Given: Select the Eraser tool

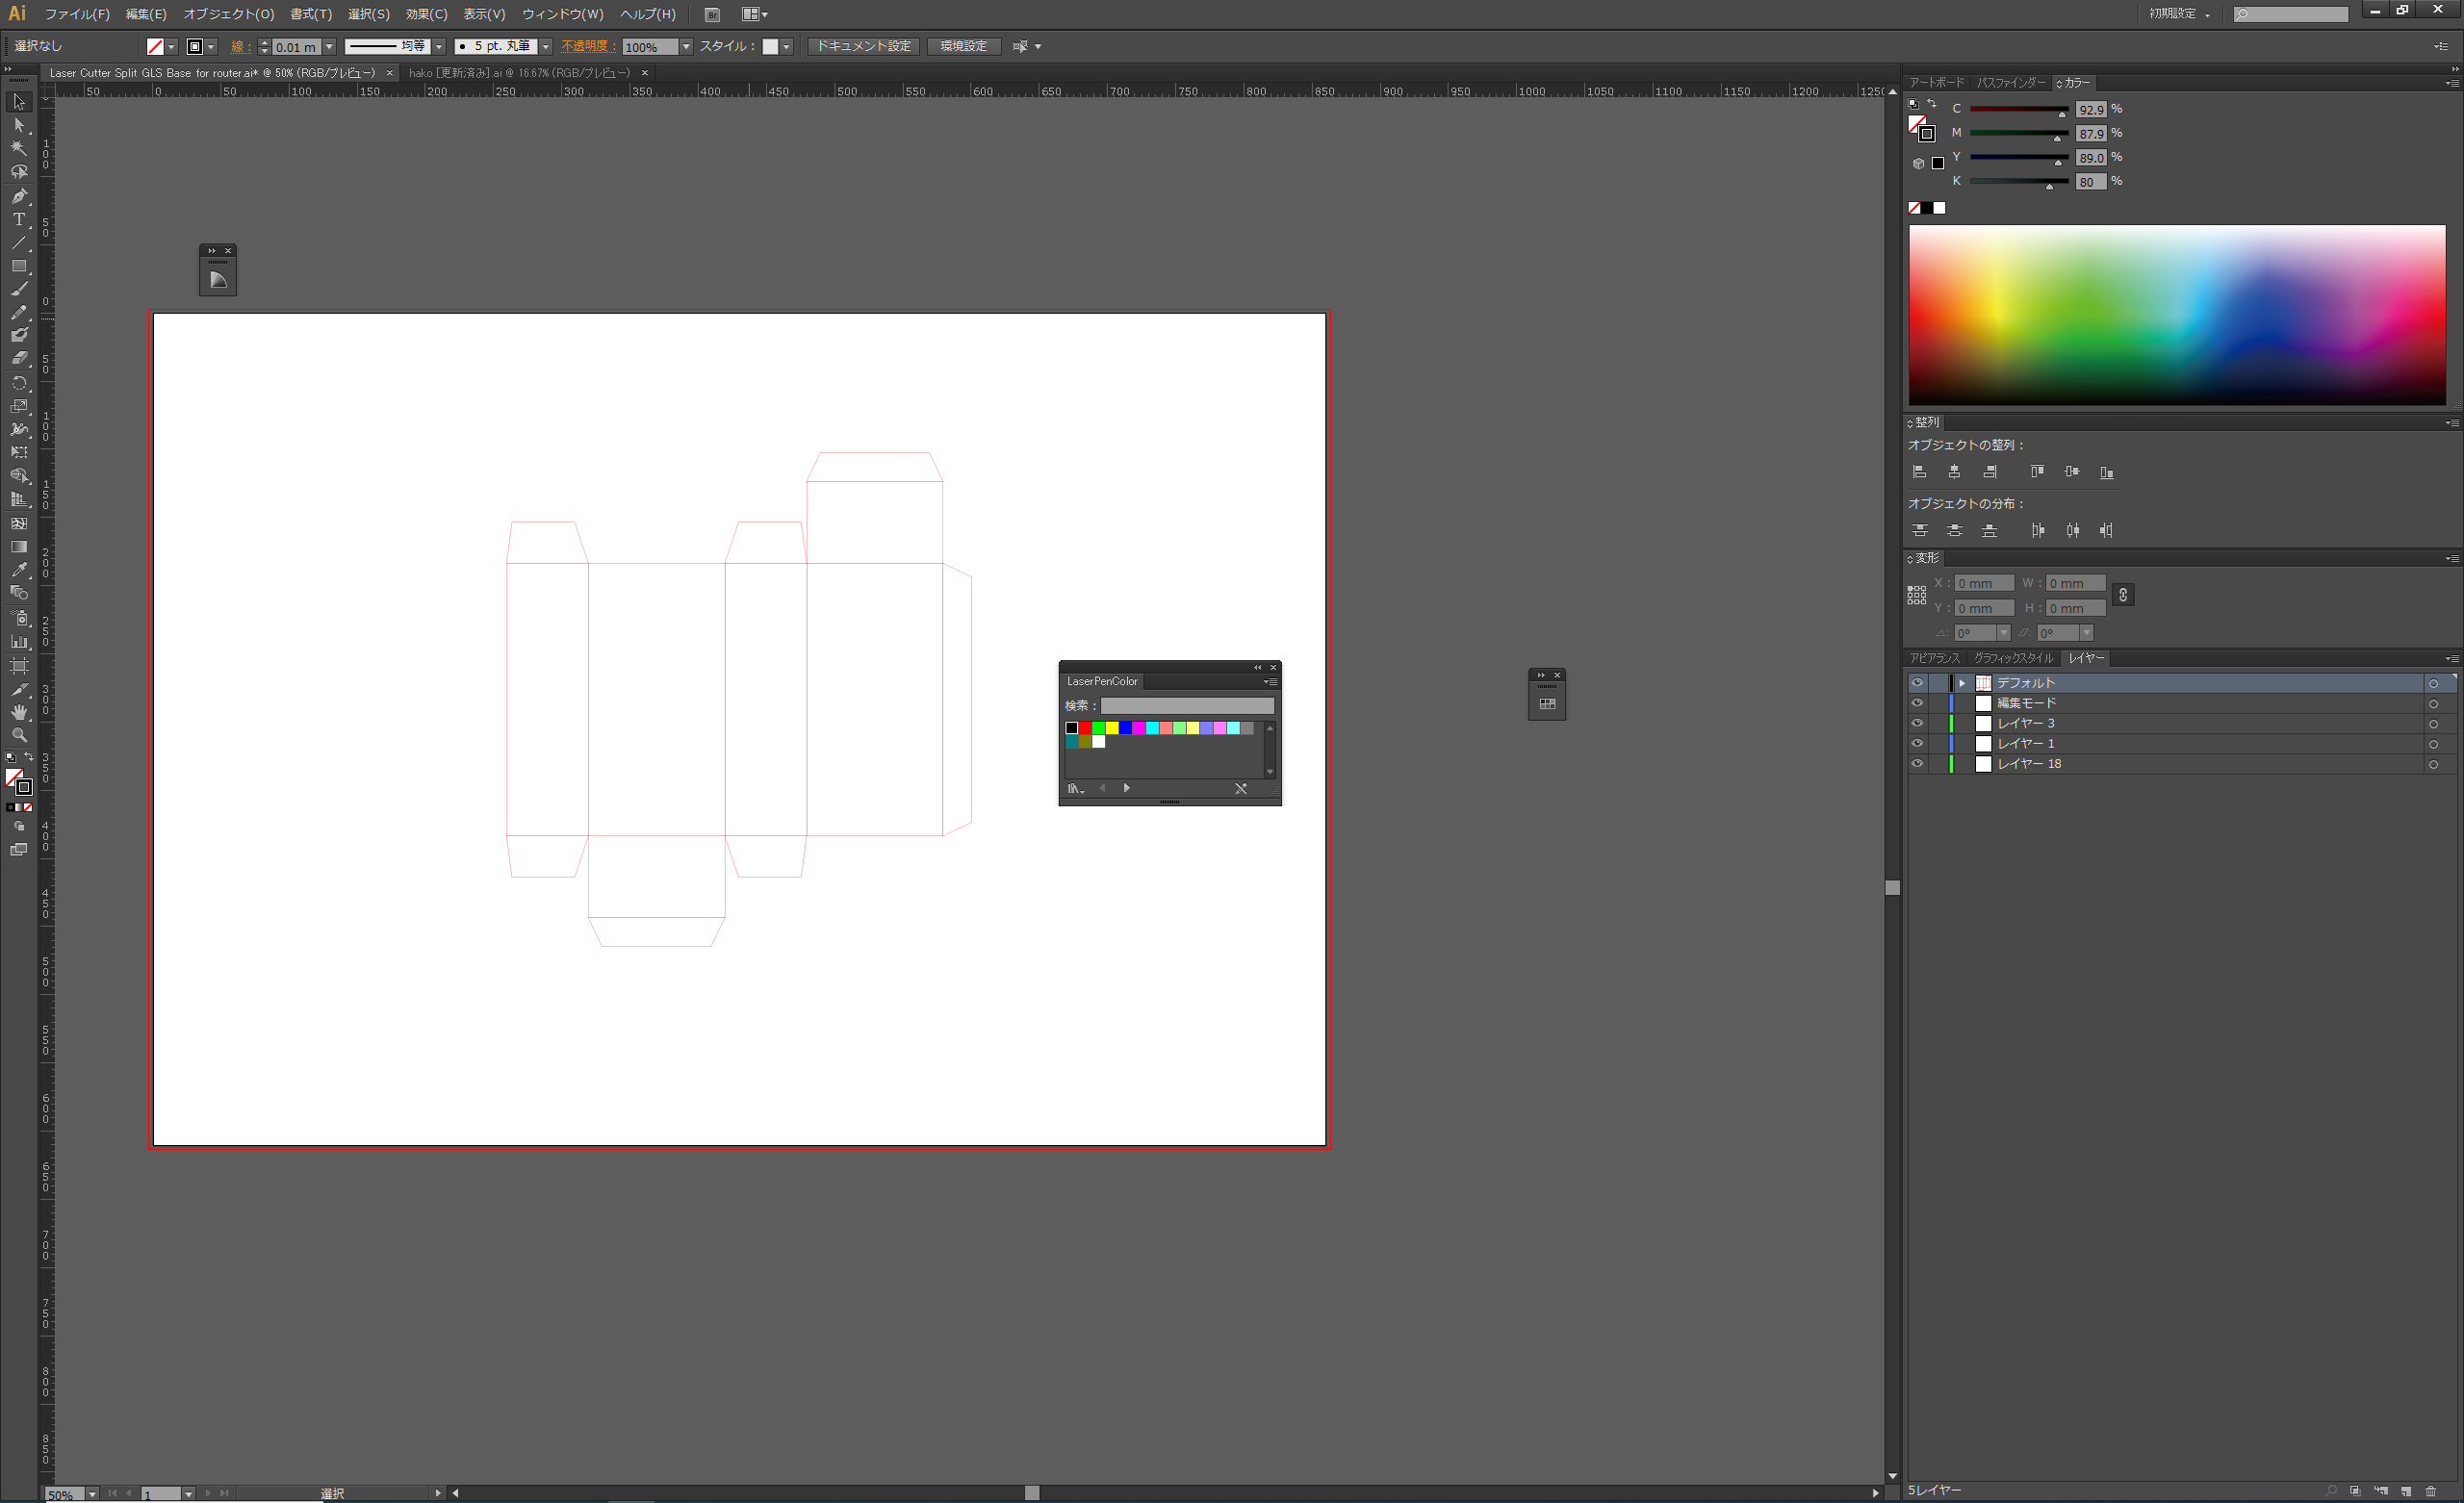Looking at the screenshot, I should tap(19, 358).
